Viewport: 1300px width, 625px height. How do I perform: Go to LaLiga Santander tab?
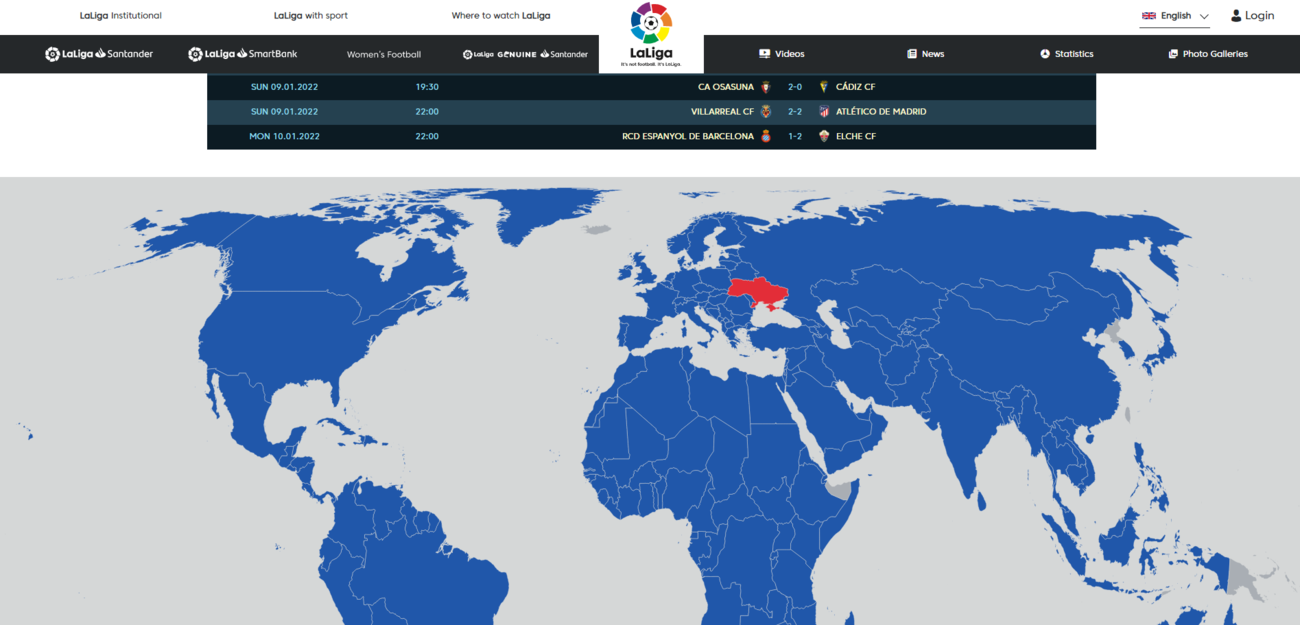(x=99, y=54)
